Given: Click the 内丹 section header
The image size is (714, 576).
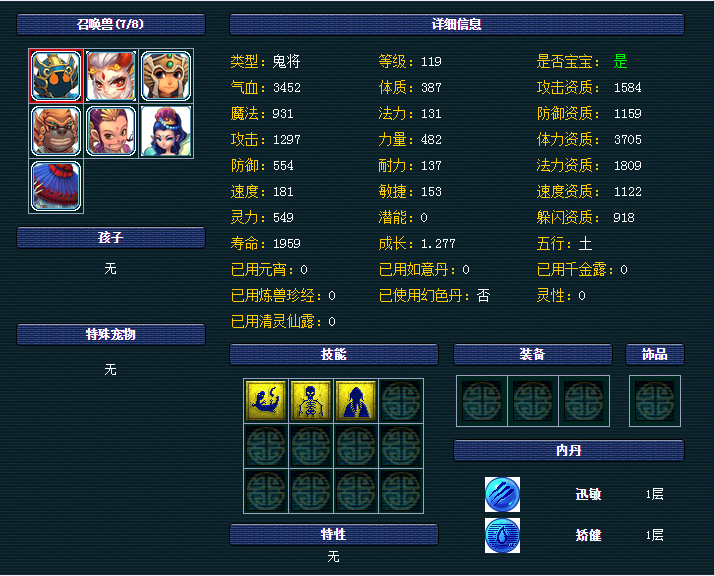Looking at the screenshot, I should (569, 450).
